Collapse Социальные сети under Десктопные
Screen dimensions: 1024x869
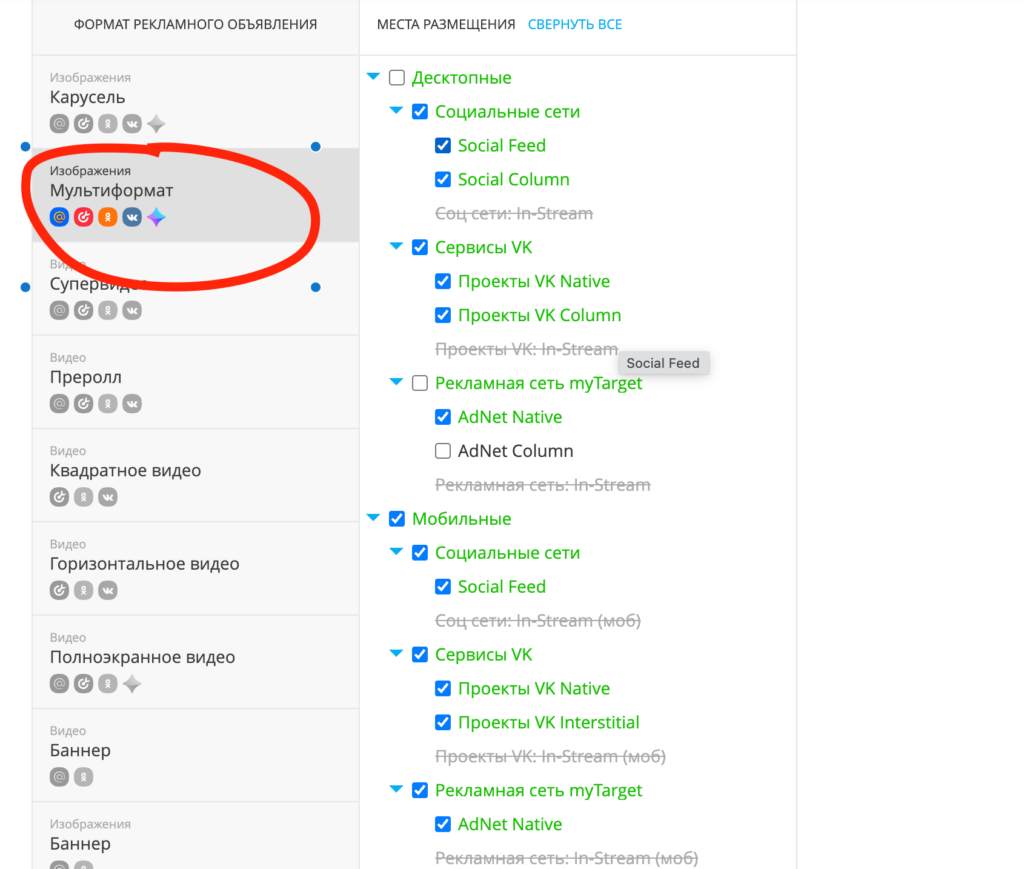[x=396, y=110]
